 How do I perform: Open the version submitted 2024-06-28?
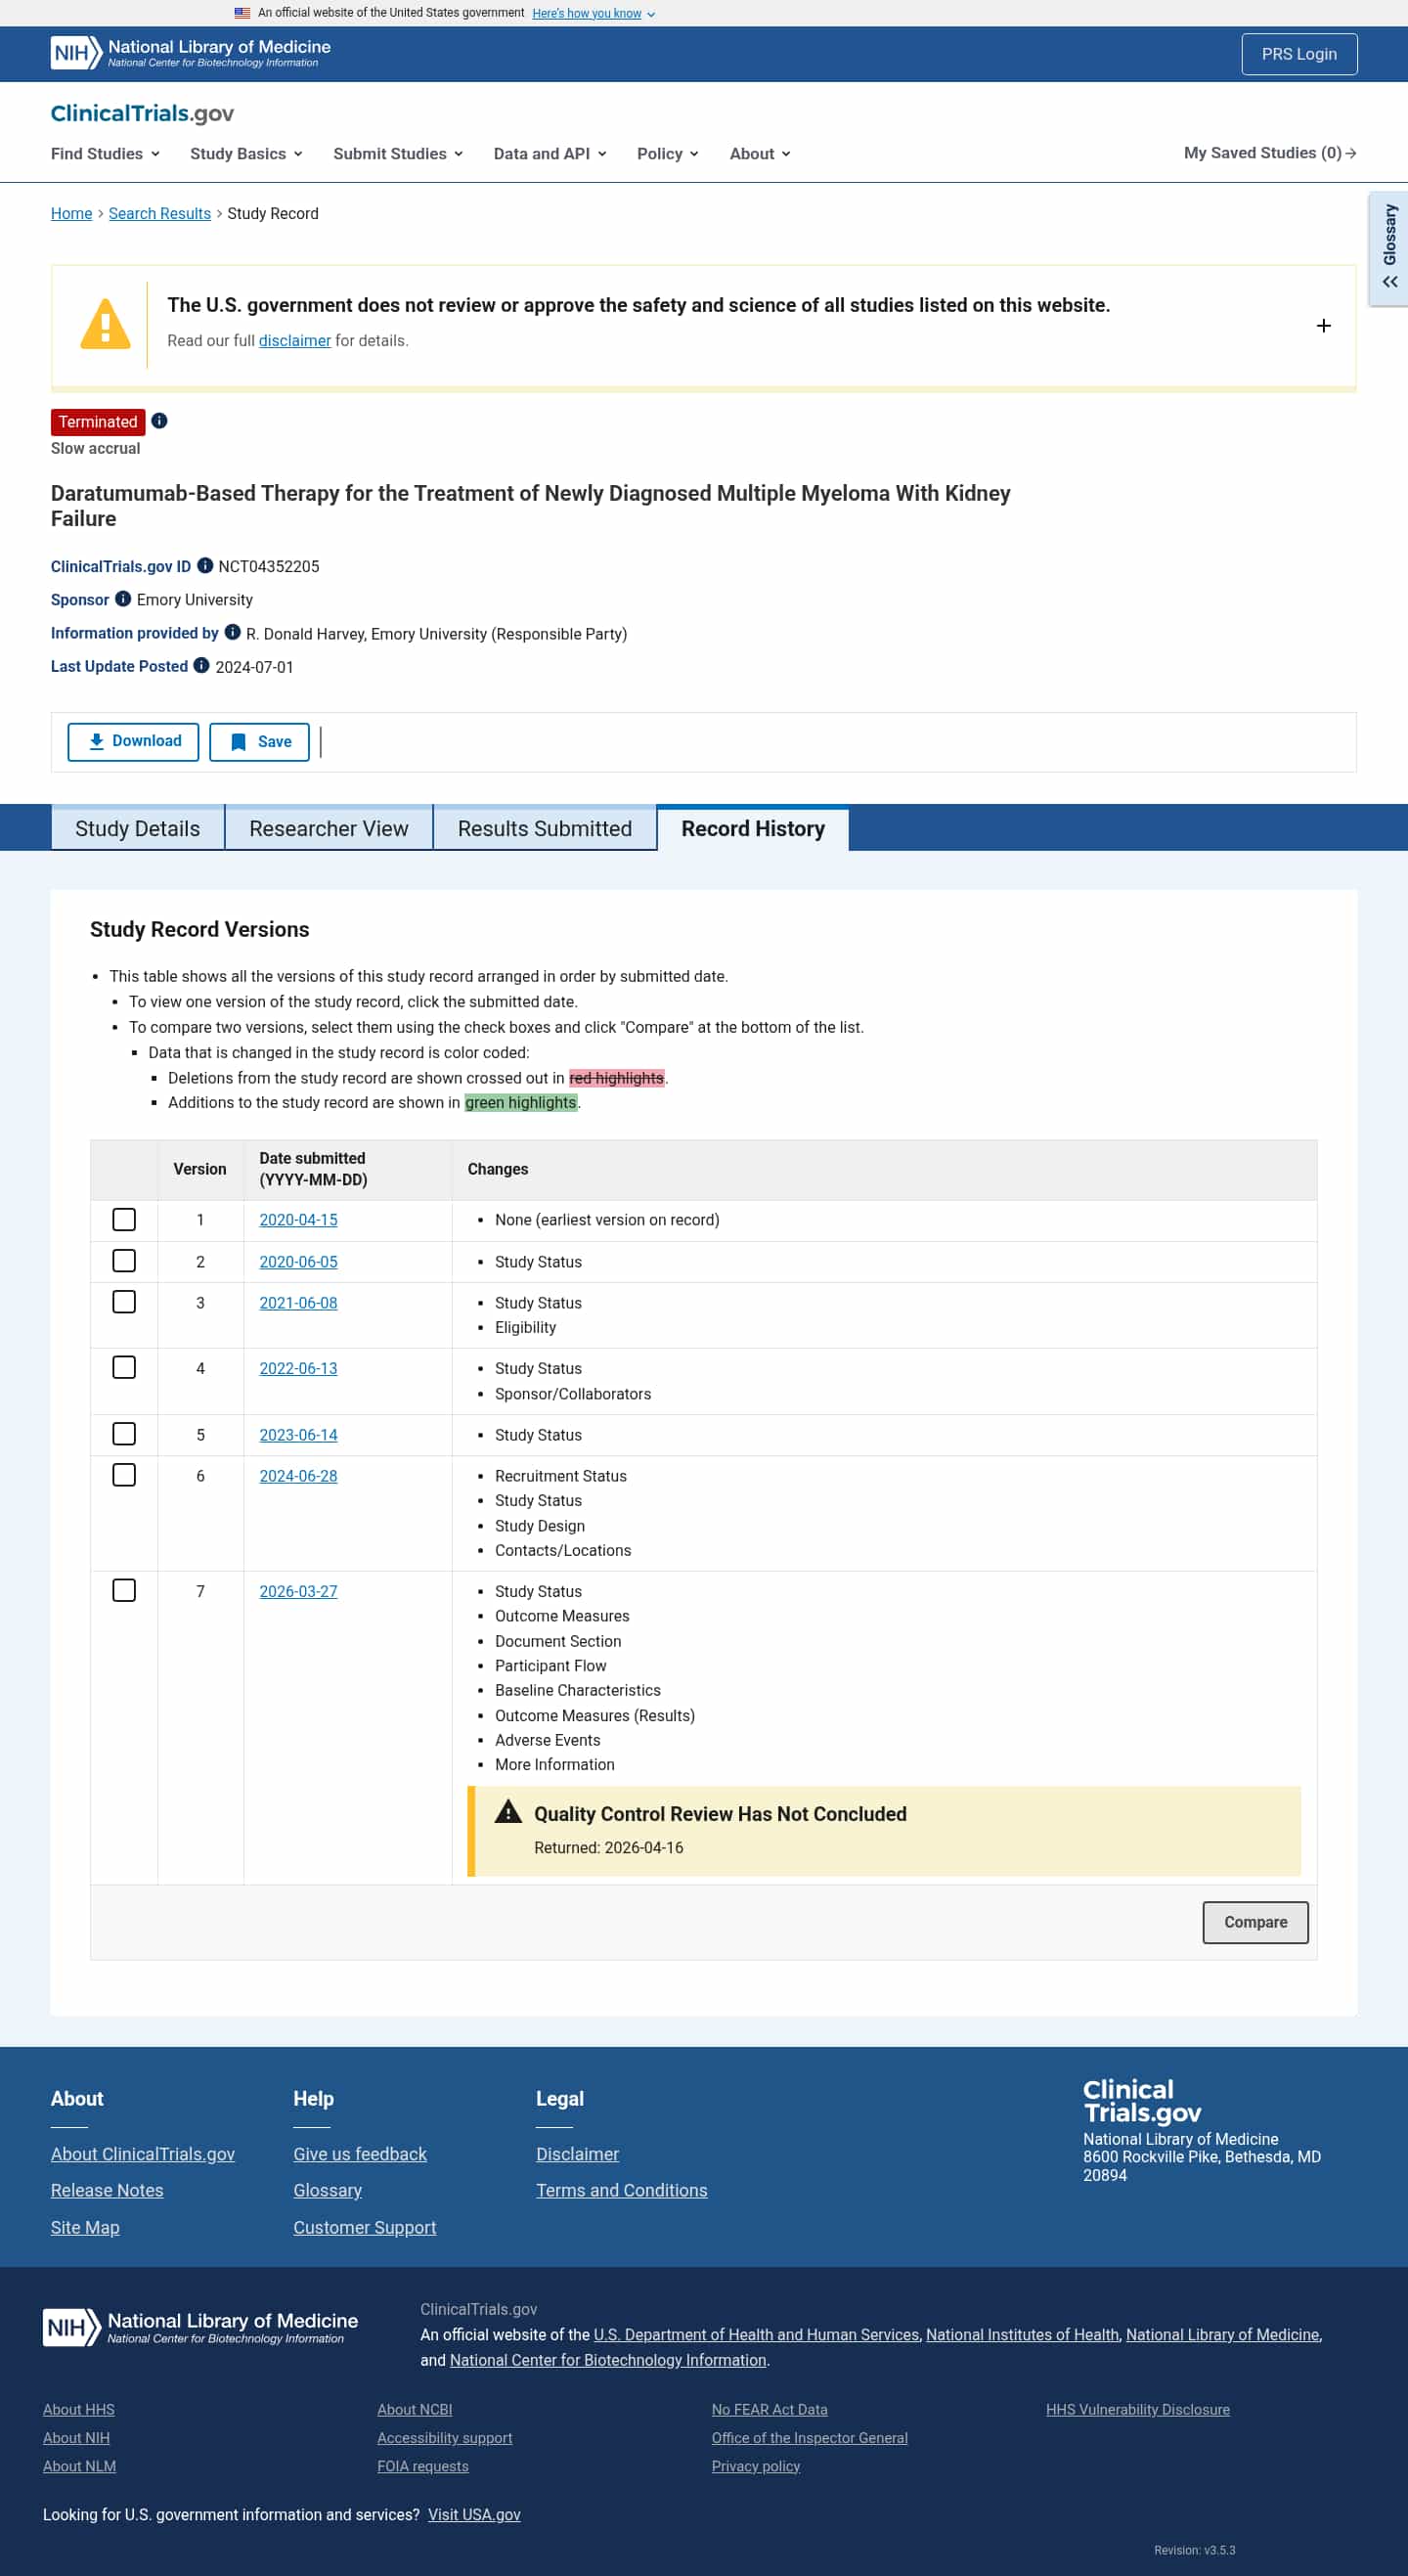click(298, 1476)
